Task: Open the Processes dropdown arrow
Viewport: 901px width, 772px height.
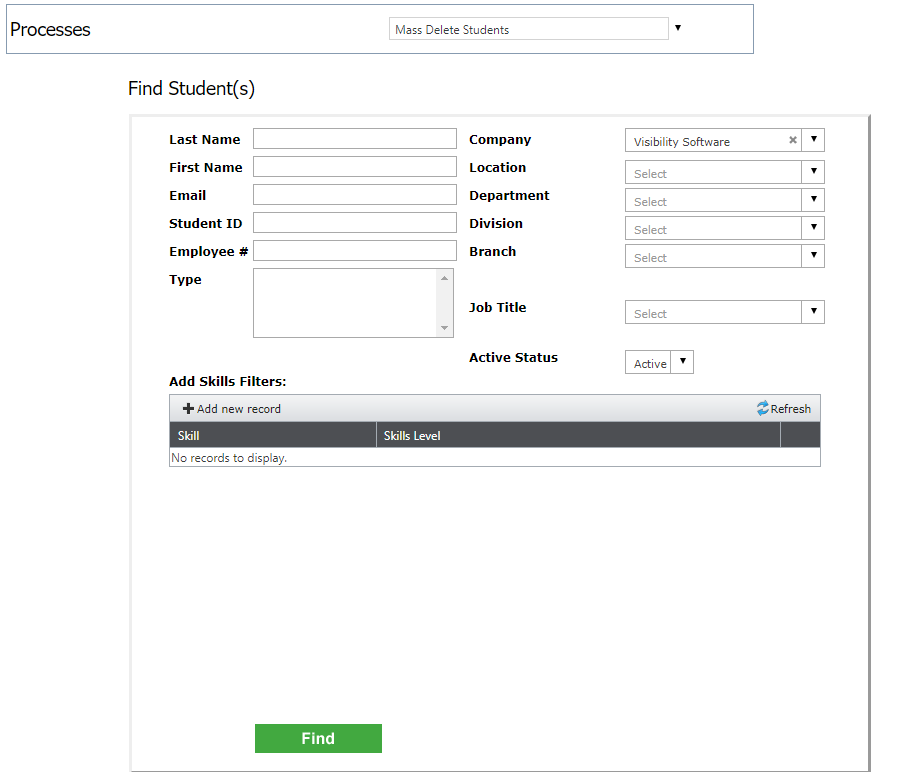Action: click(677, 28)
